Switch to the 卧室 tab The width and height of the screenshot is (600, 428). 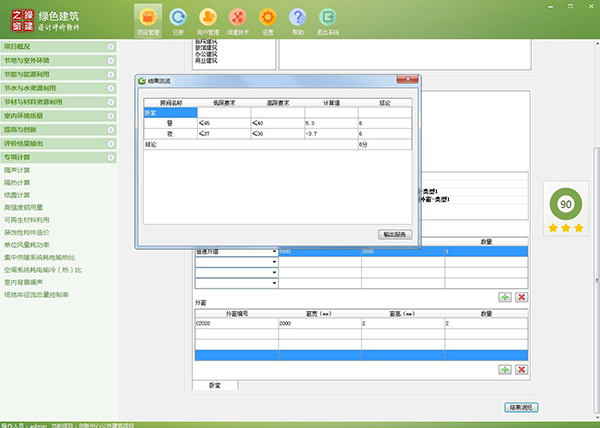(x=215, y=384)
